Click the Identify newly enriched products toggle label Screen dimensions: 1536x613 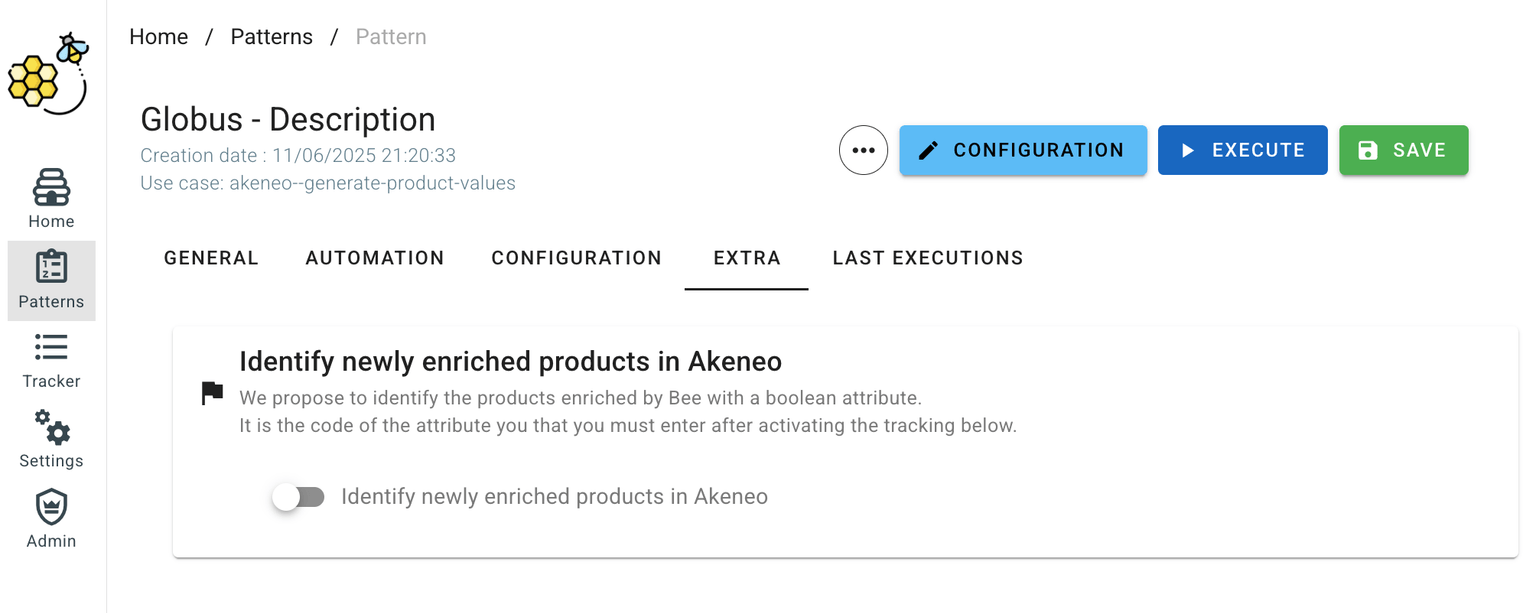554,497
